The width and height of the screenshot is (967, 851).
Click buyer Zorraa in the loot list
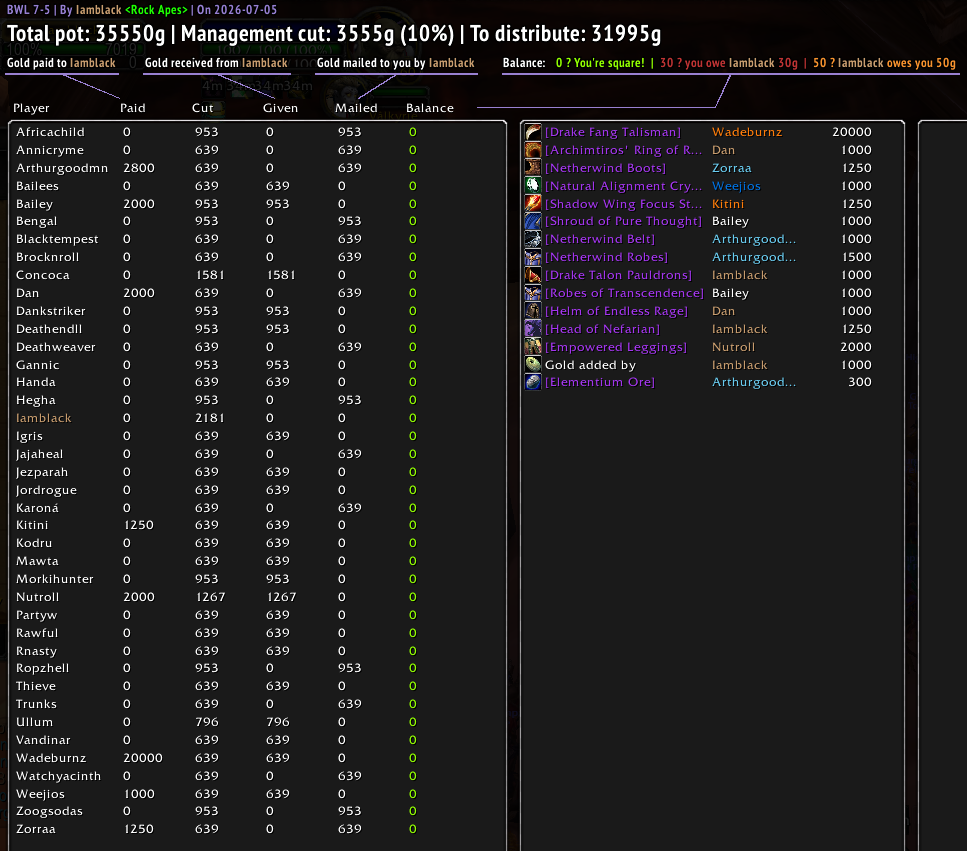pyautogui.click(x=731, y=168)
